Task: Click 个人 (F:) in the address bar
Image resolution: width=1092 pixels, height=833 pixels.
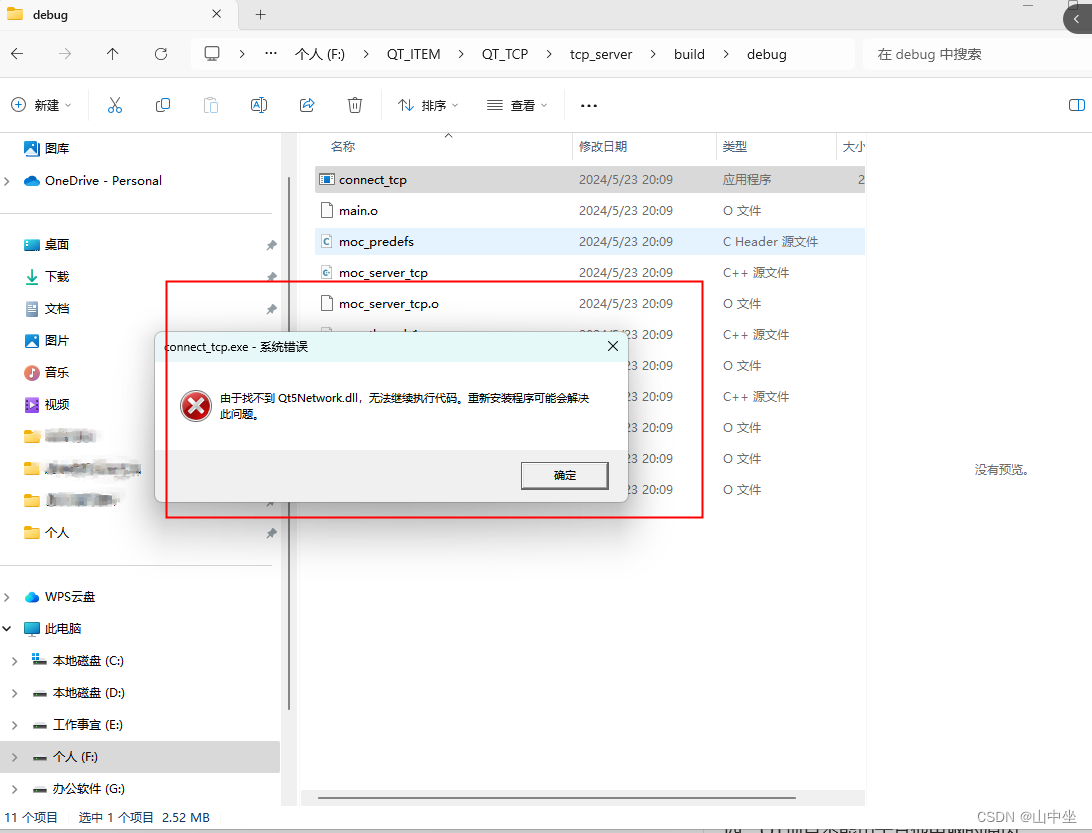Action: point(320,54)
